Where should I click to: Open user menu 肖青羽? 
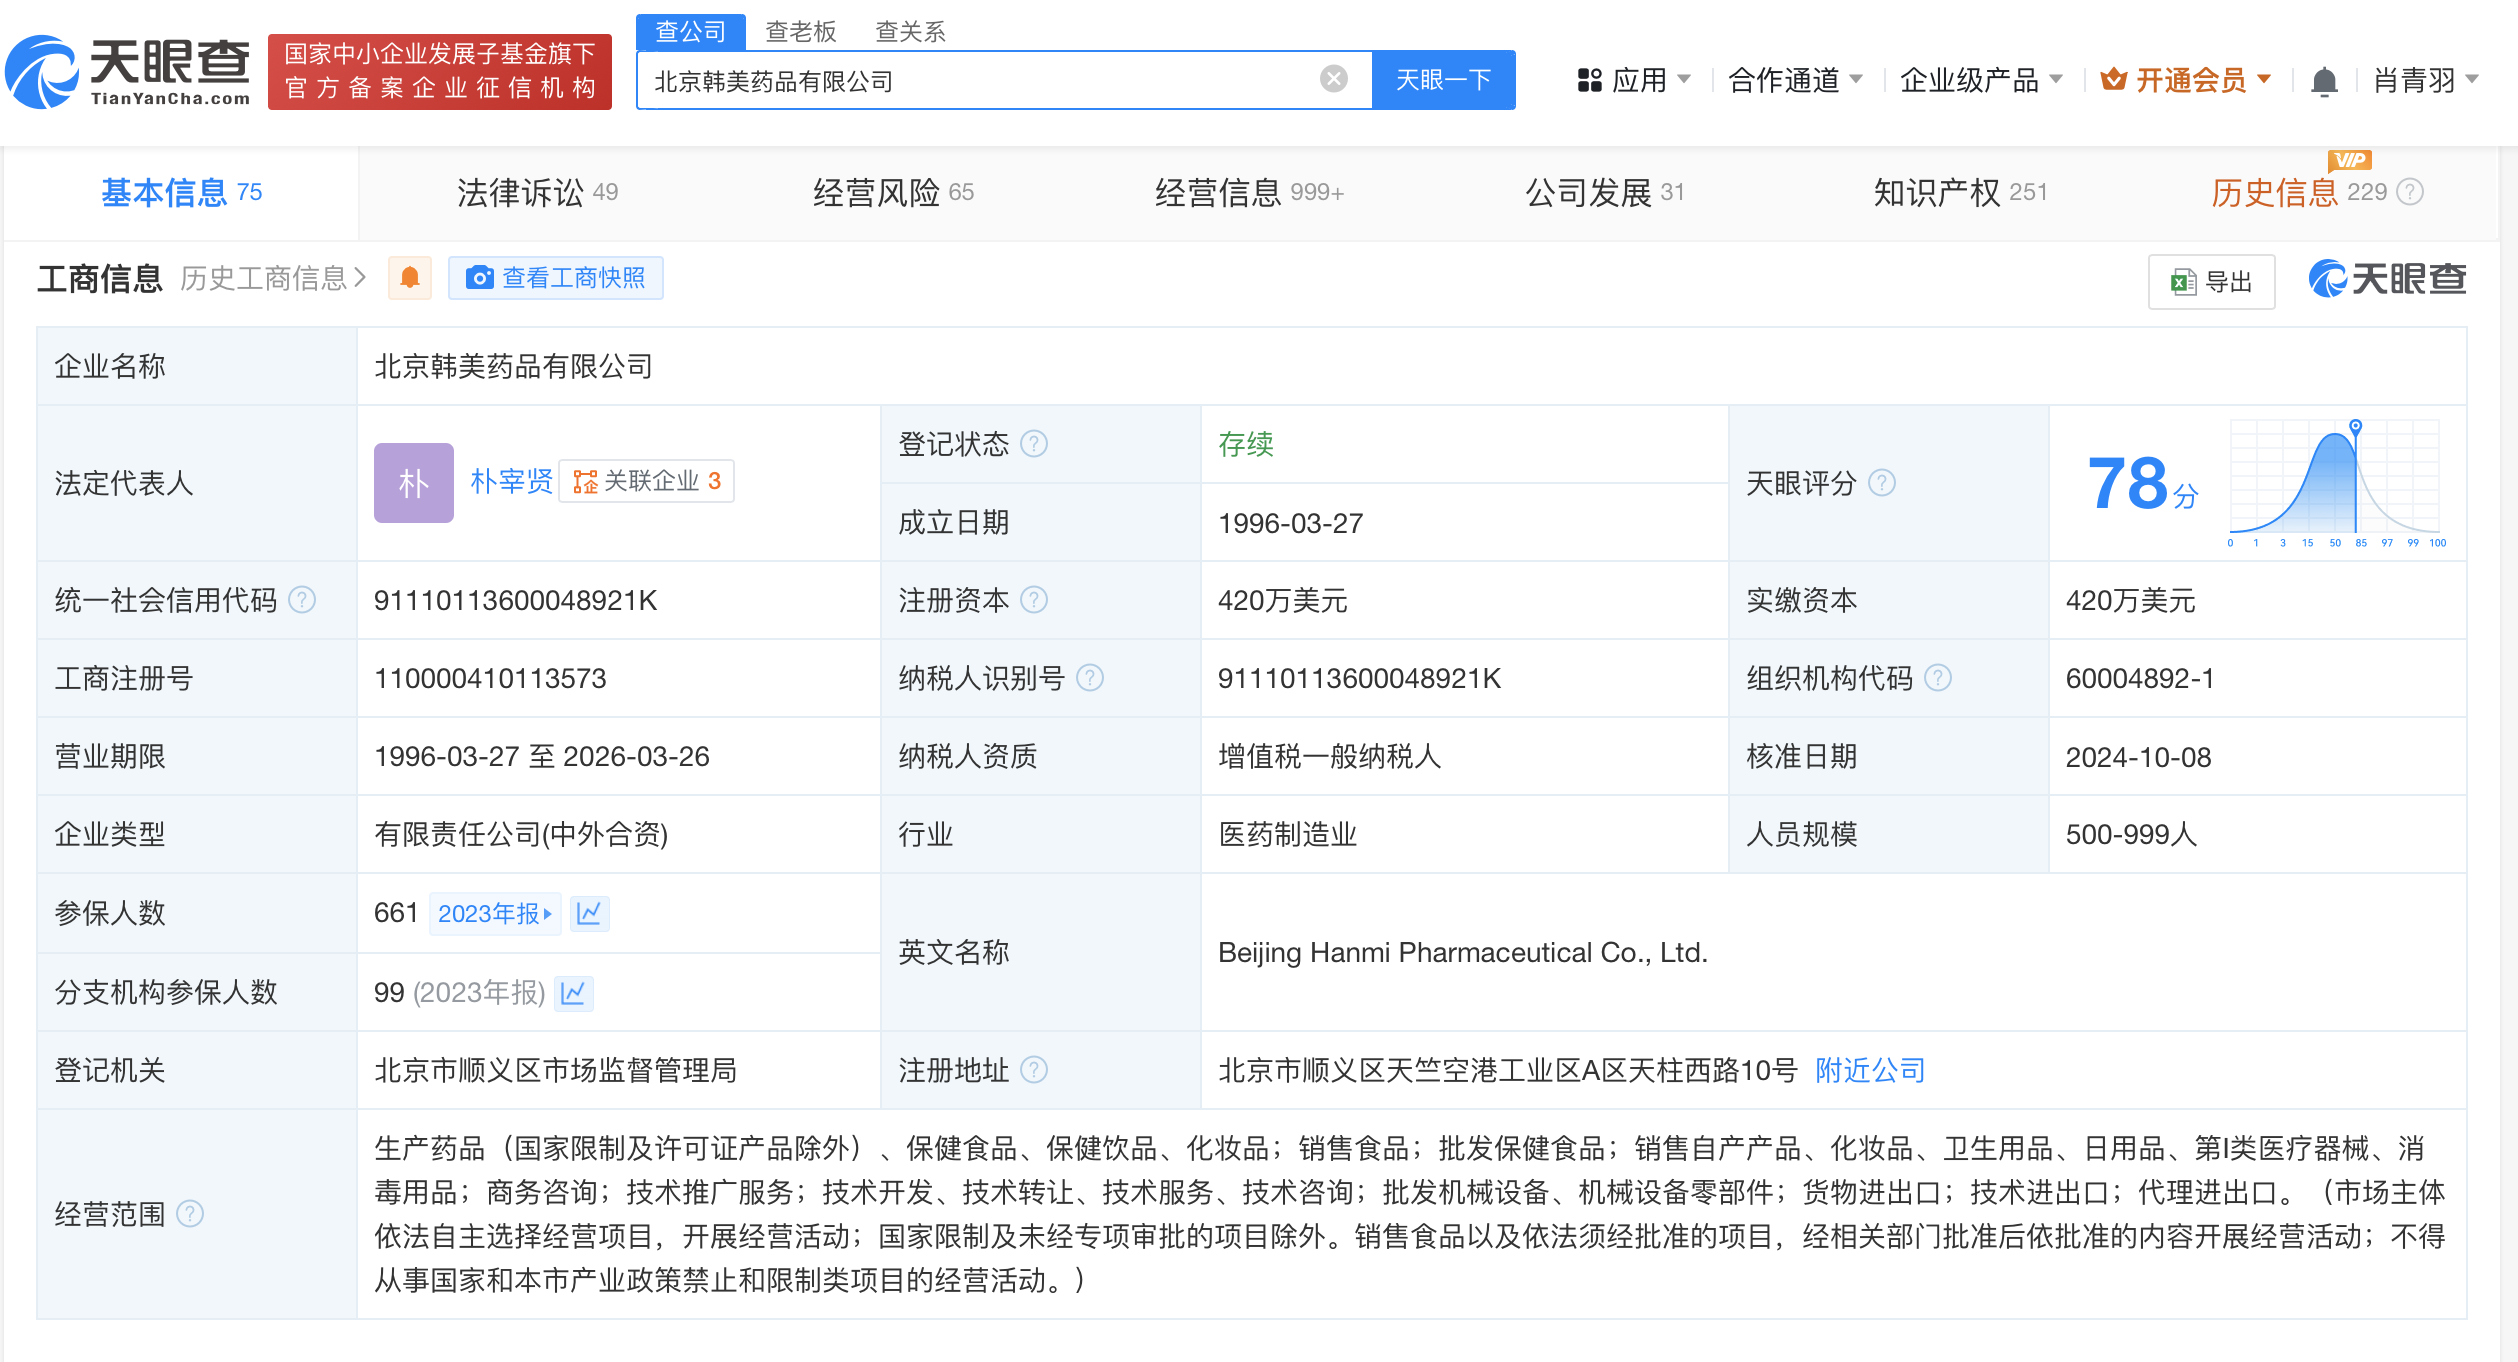(2427, 80)
